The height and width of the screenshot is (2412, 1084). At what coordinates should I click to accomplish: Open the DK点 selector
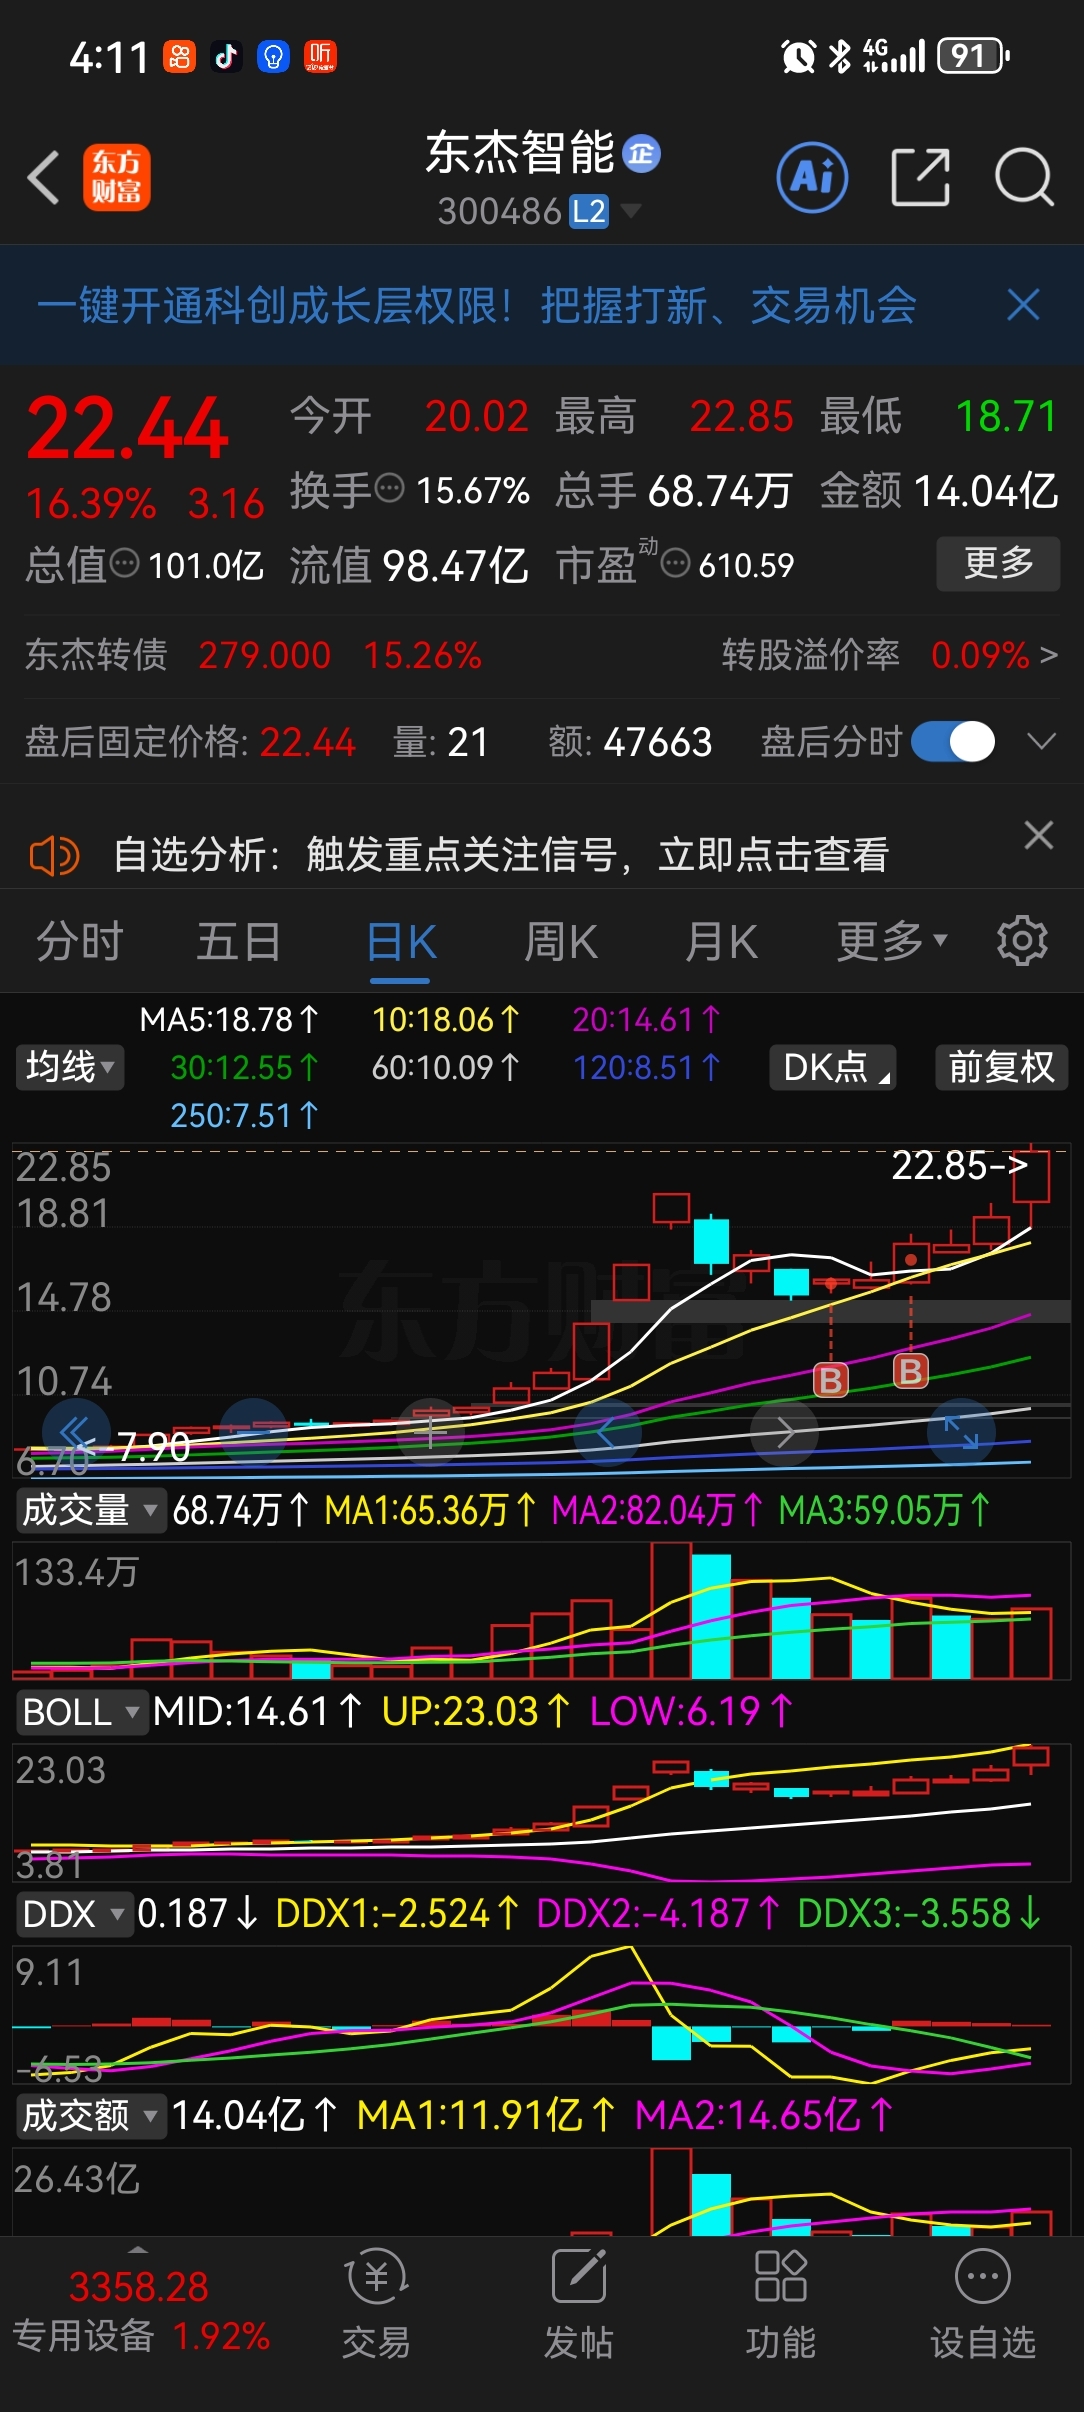tap(833, 1067)
